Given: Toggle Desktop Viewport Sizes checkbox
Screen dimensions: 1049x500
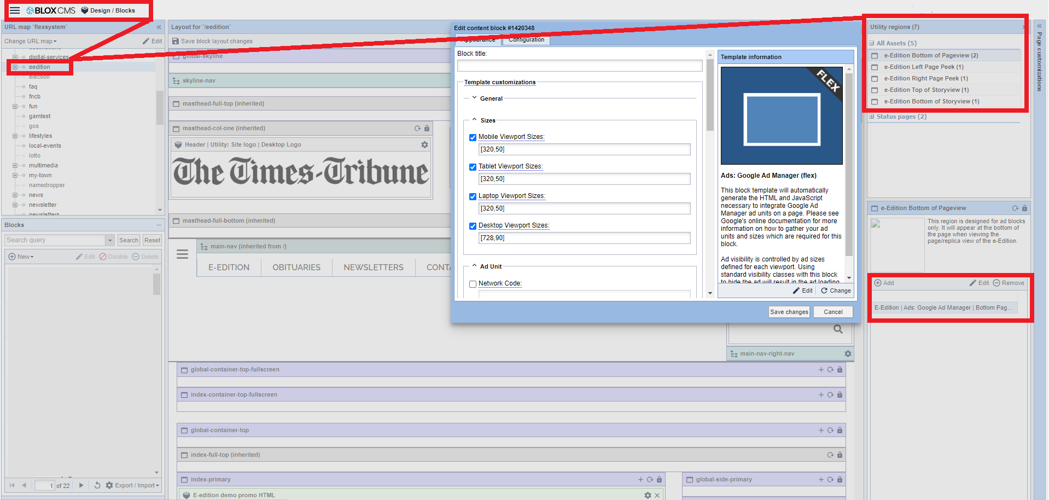Looking at the screenshot, I should pos(473,226).
